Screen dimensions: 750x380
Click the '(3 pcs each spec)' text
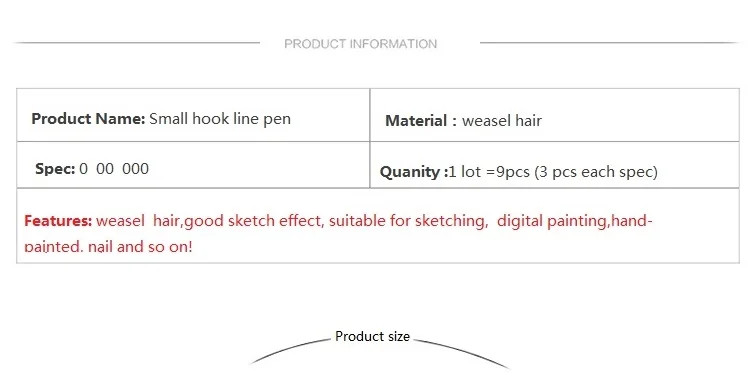[x=596, y=172]
